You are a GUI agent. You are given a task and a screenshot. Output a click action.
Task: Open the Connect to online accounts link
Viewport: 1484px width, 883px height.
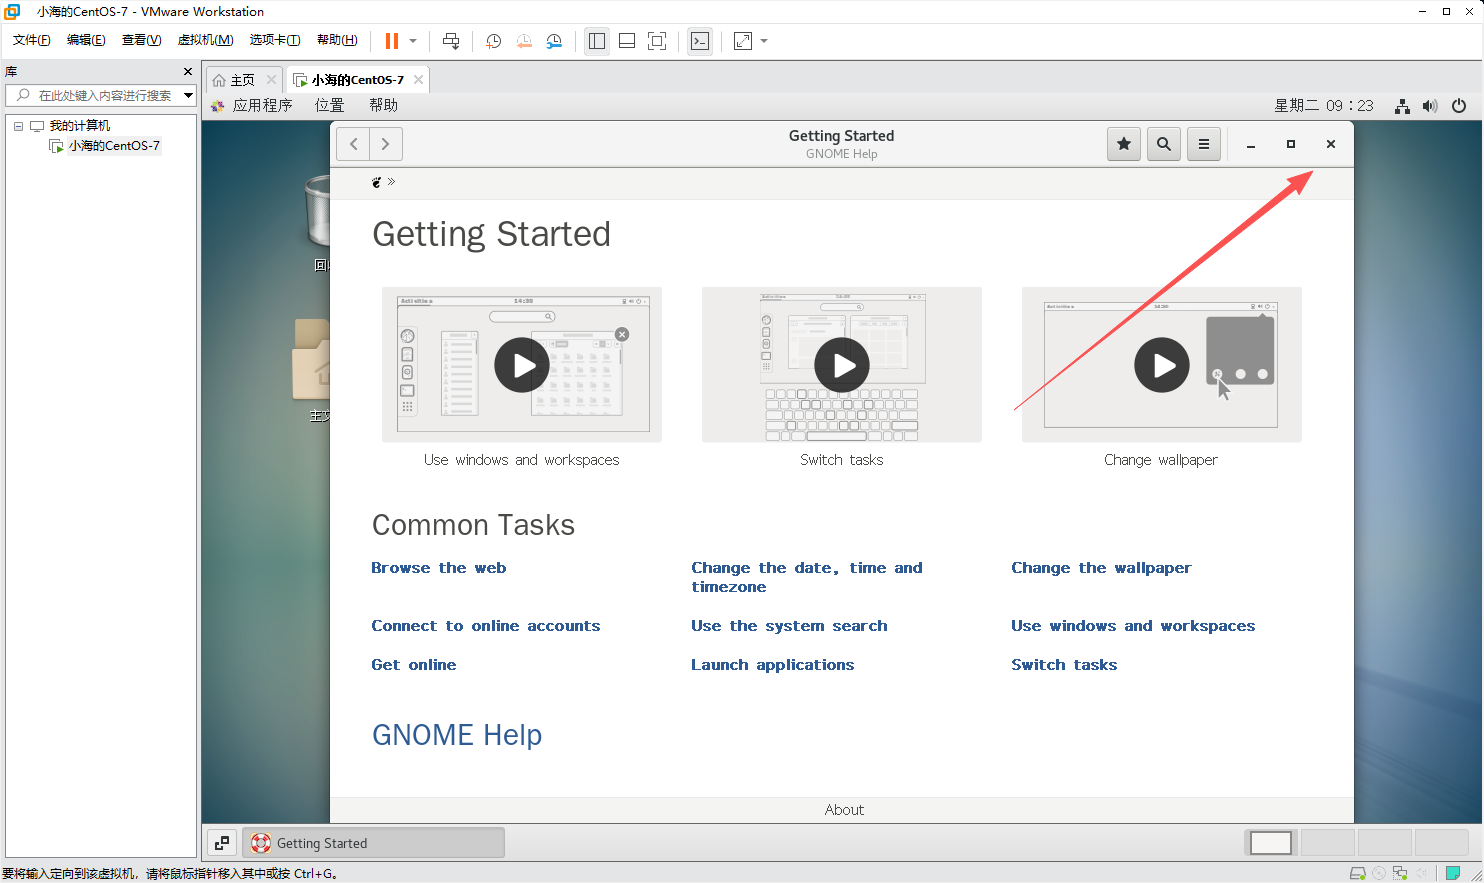pyautogui.click(x=486, y=626)
